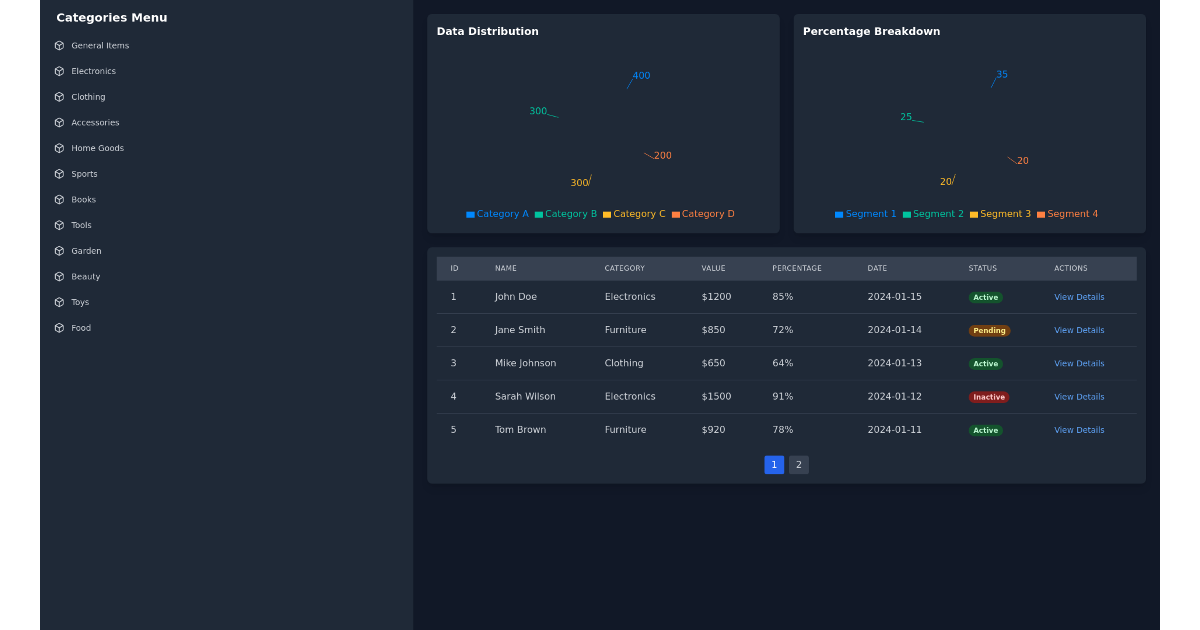Click the page 1 pagination button
Viewport: 1200px width, 630px height.
774,465
